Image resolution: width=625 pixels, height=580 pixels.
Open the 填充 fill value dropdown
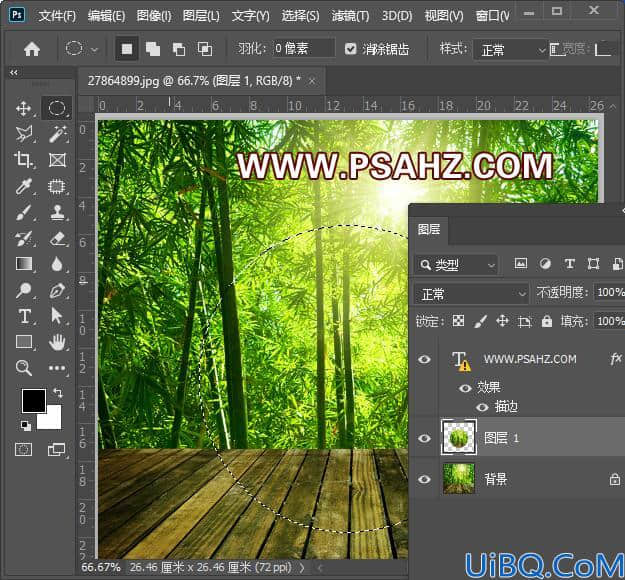click(x=609, y=321)
